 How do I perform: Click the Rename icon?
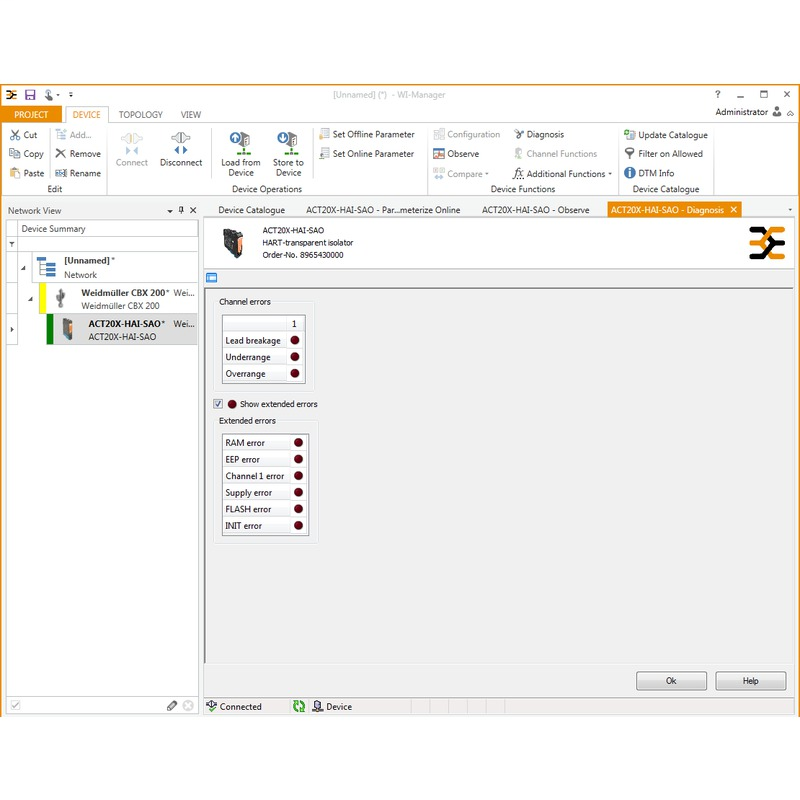[x=61, y=173]
